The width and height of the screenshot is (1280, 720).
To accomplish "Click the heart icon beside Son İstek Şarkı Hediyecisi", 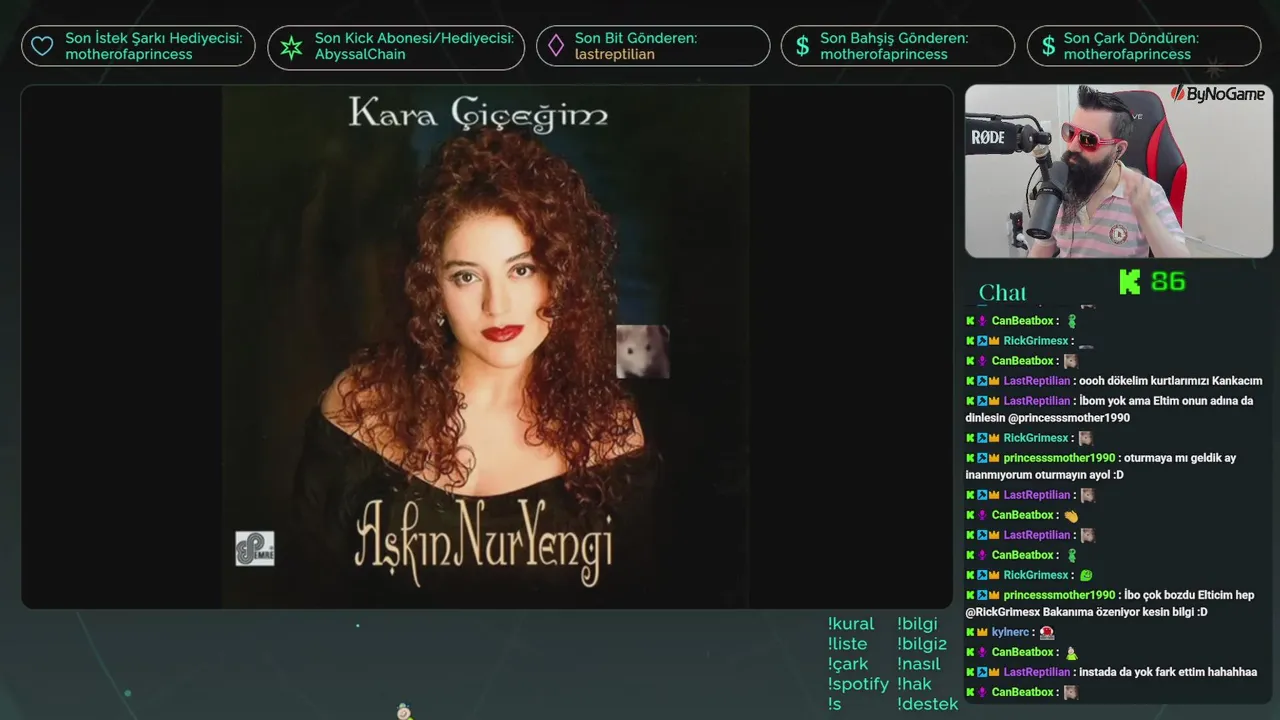I will click(x=42, y=46).
